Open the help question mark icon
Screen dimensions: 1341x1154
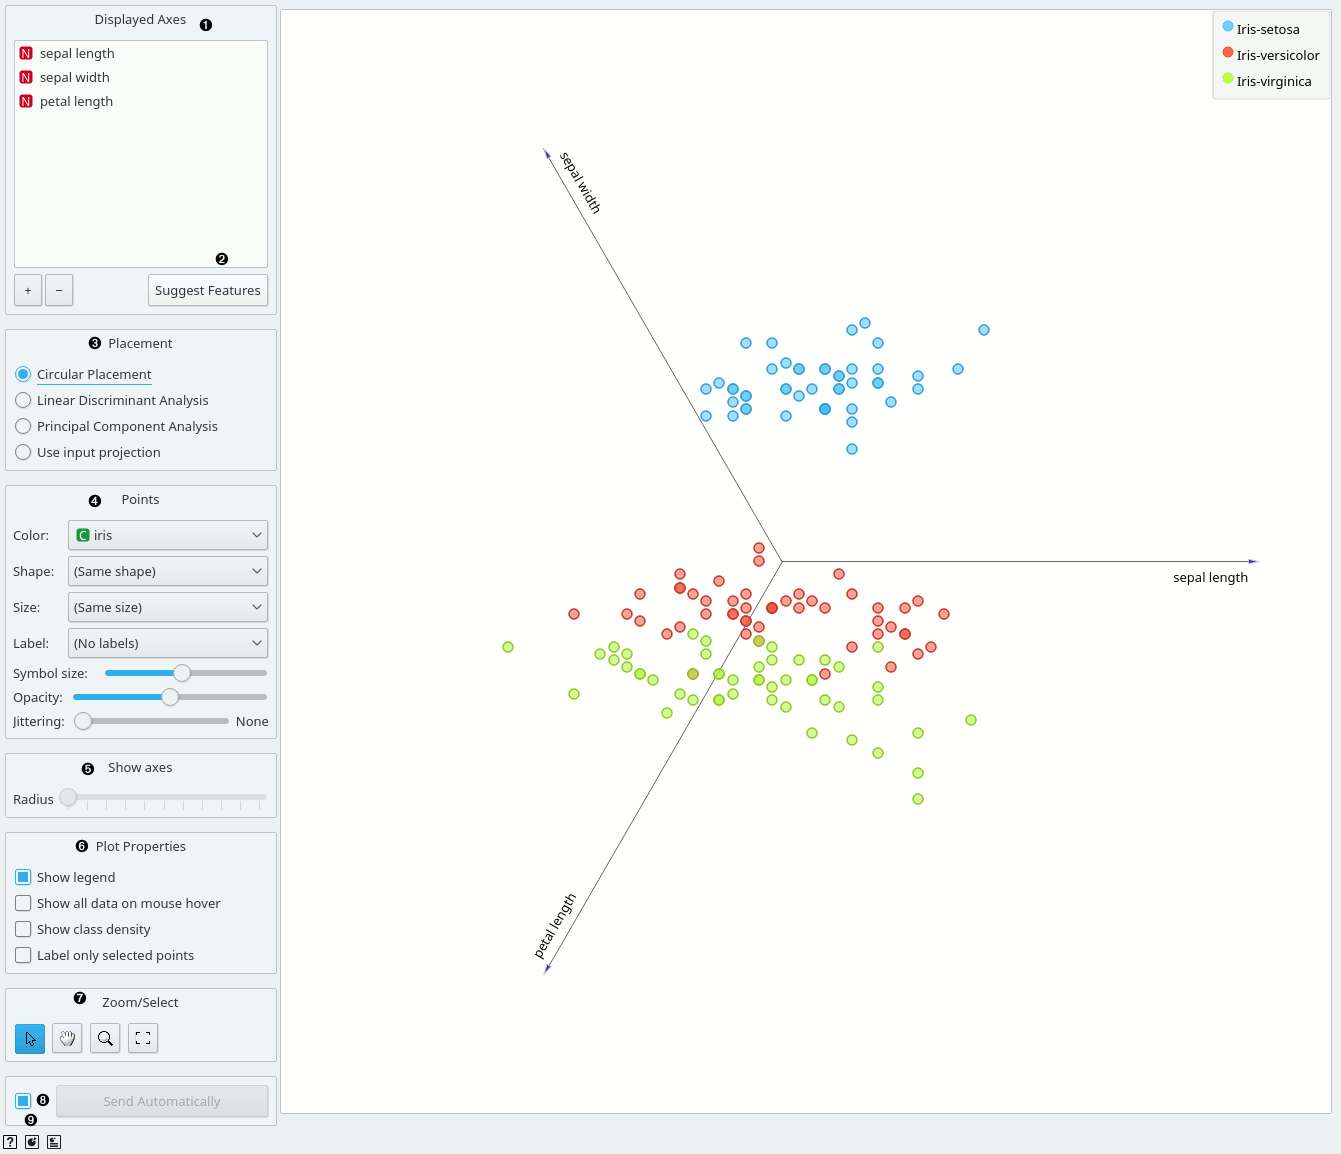coord(10,1142)
